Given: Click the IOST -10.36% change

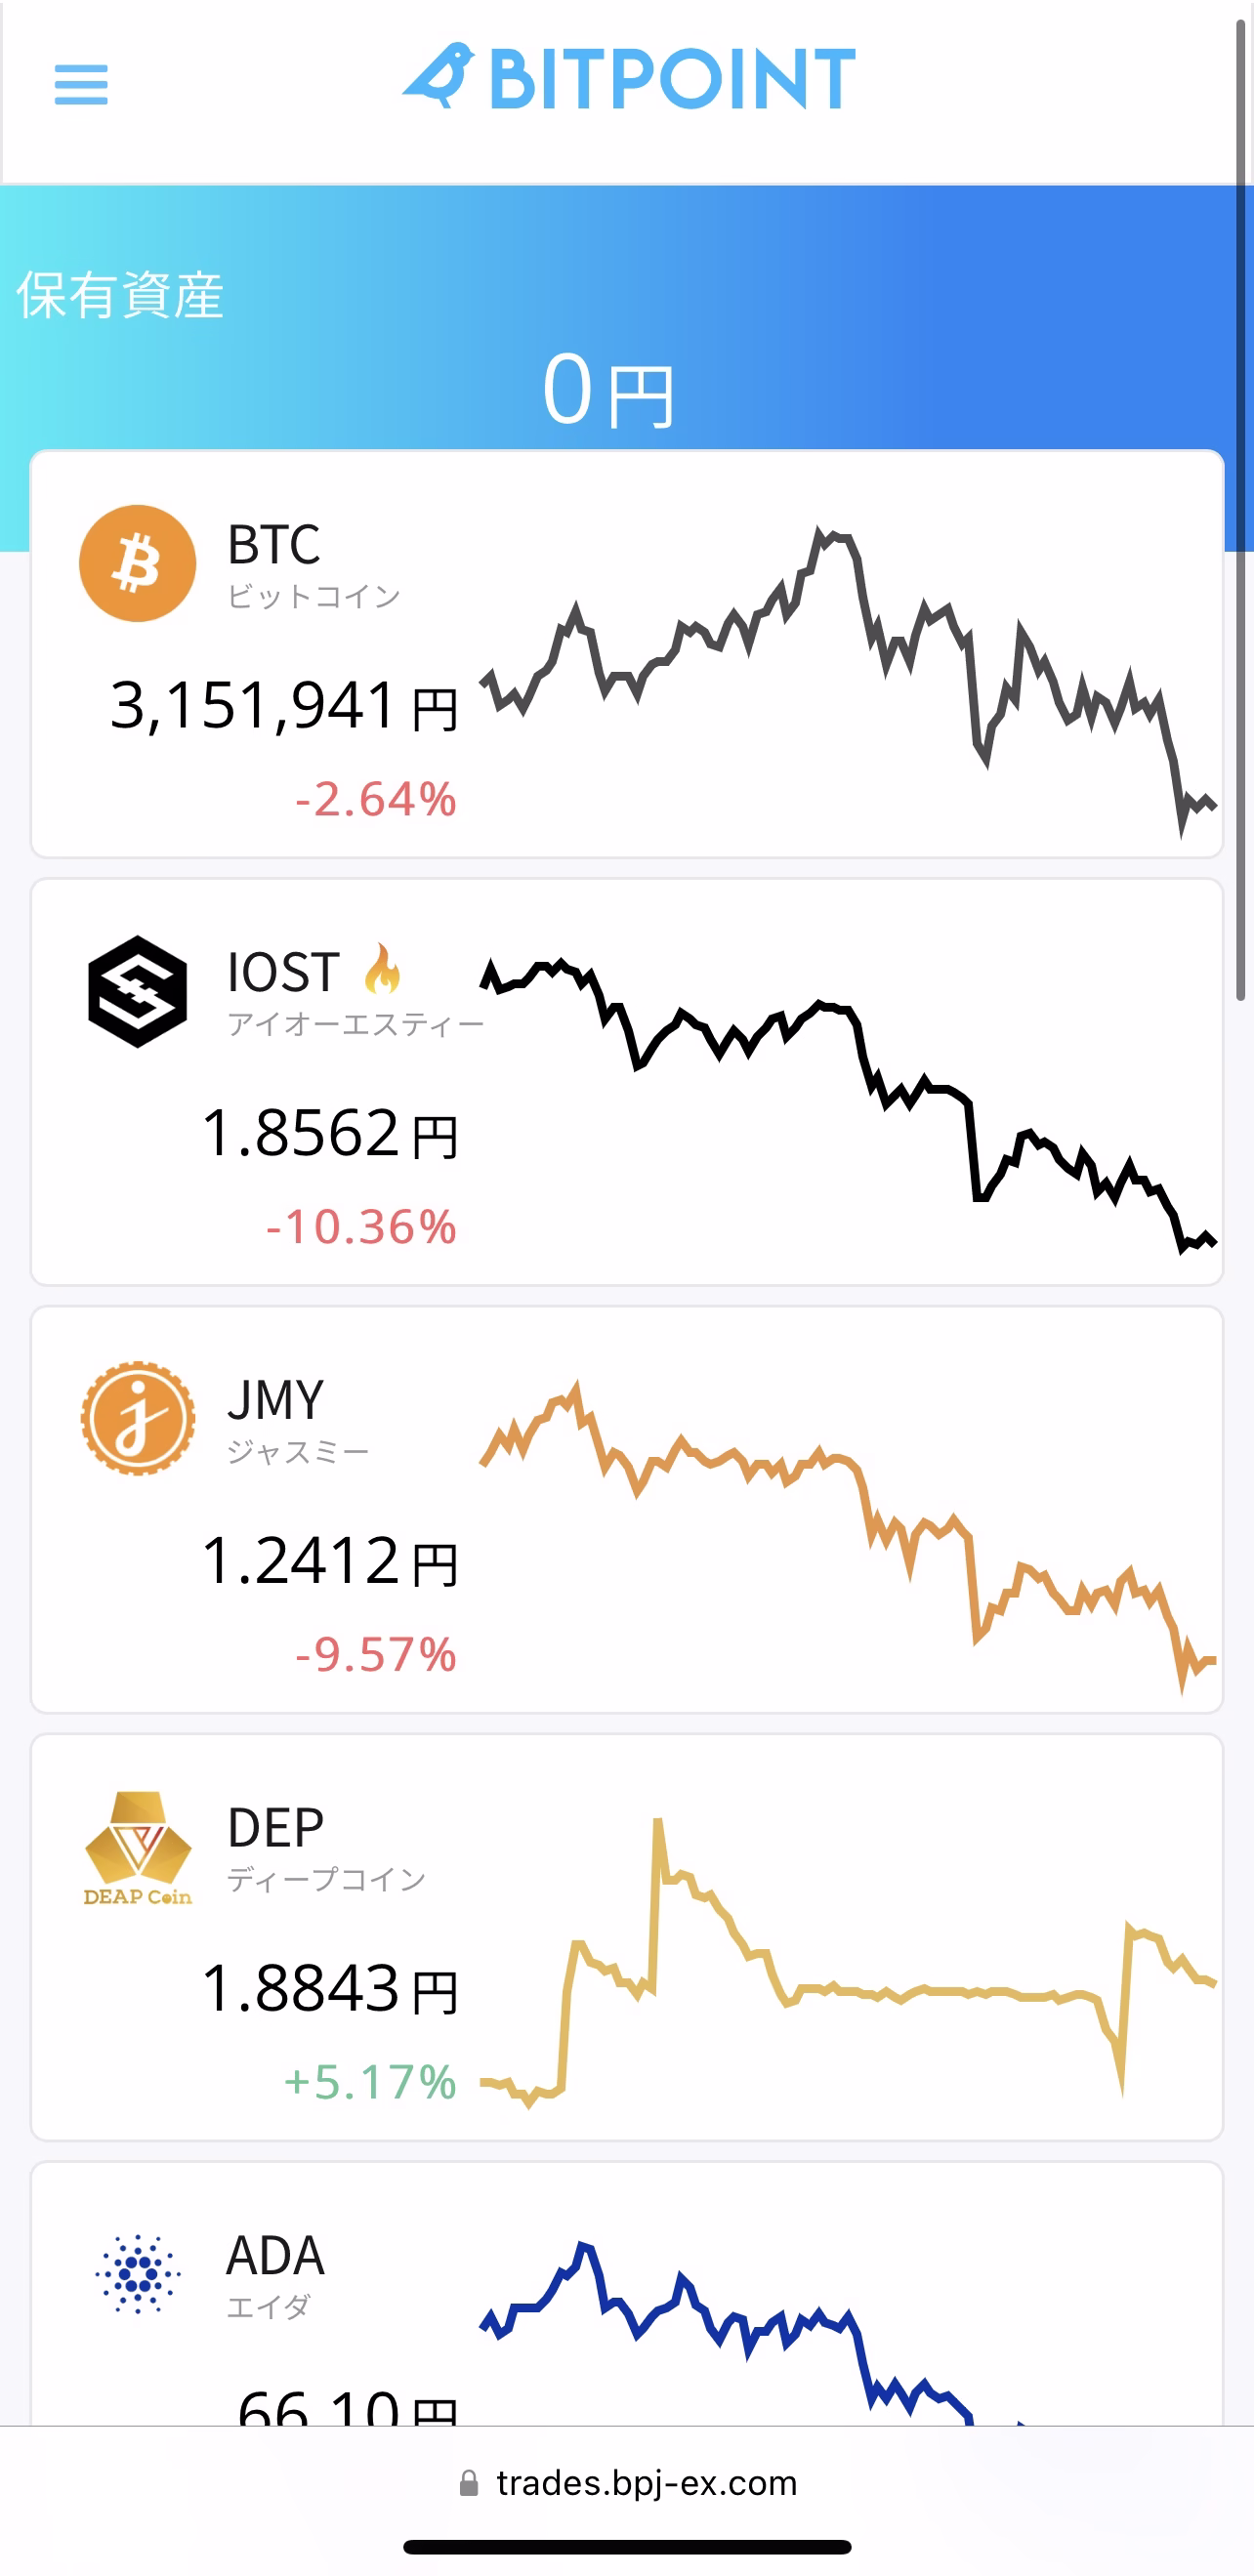Looking at the screenshot, I should click(x=361, y=1226).
